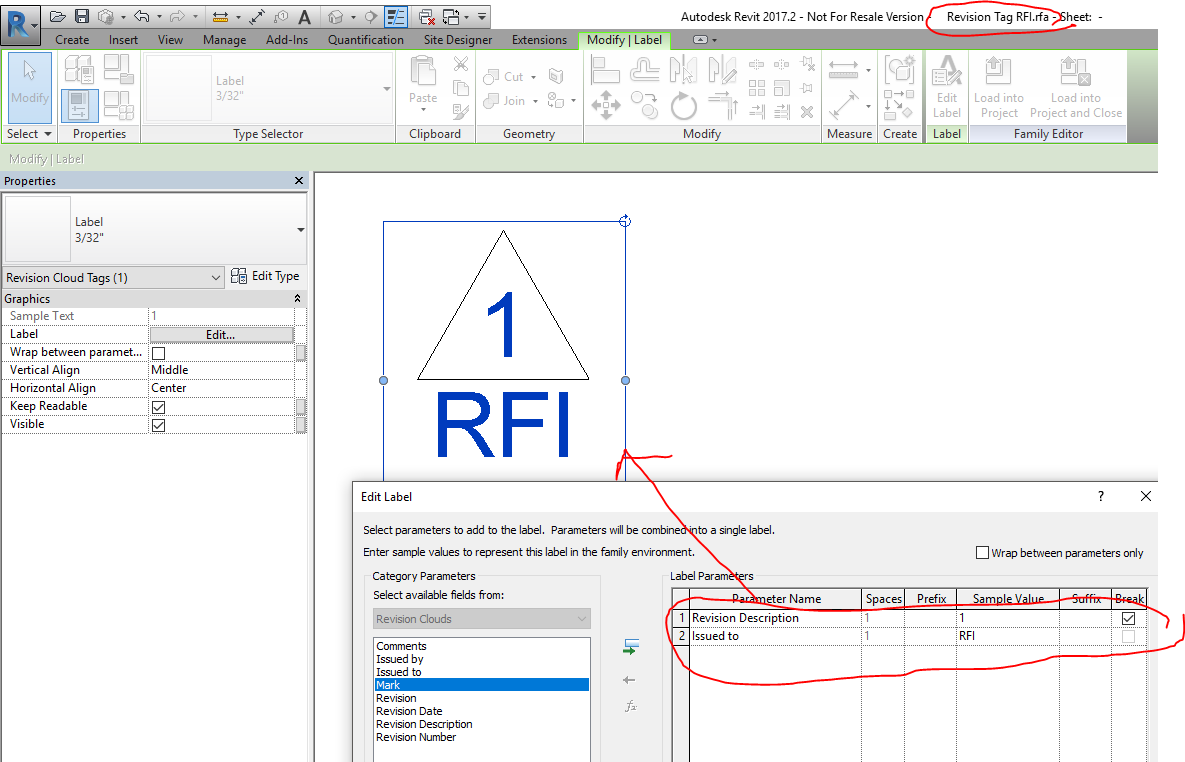The width and height of the screenshot is (1185, 762).
Task: Switch to the Create ribbon tab
Action: pyautogui.click(x=72, y=40)
